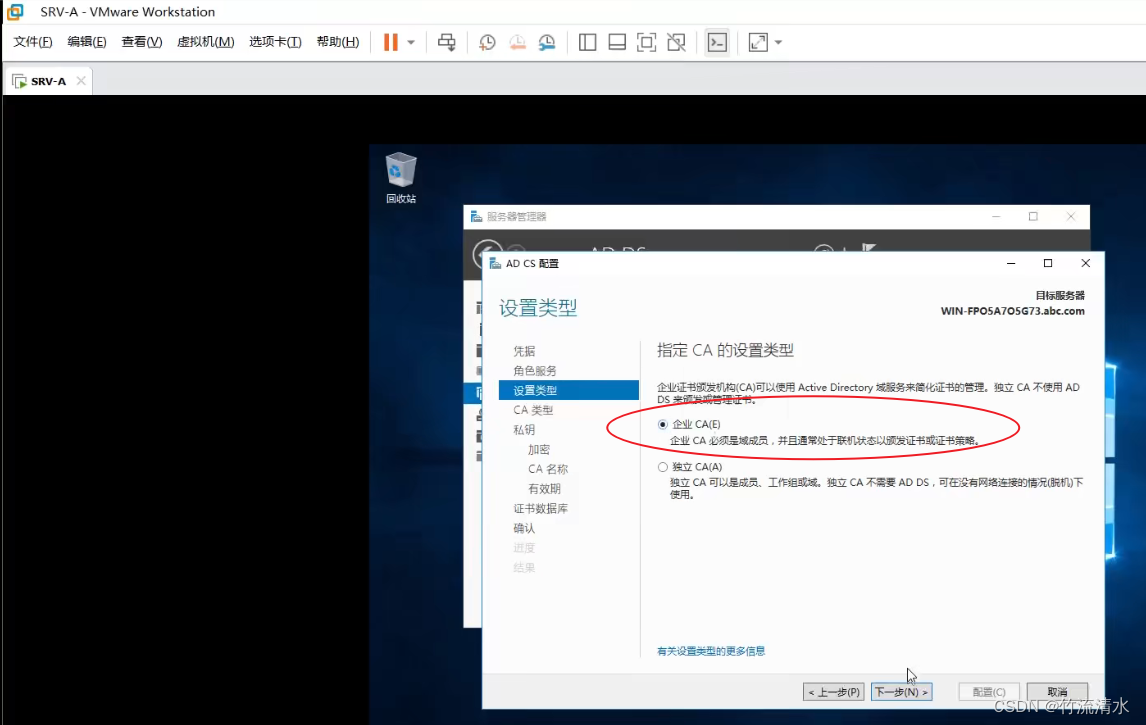Revert the VM to its previous snapshot
The image size is (1146, 725).
click(517, 42)
